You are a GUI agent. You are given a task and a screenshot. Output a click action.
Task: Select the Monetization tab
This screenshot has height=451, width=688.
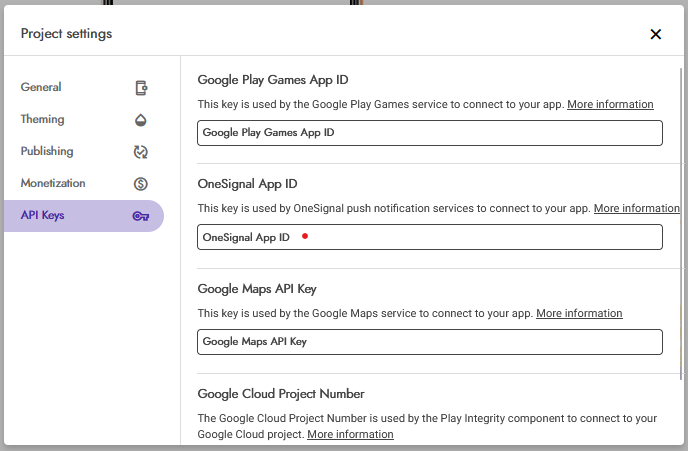point(53,184)
